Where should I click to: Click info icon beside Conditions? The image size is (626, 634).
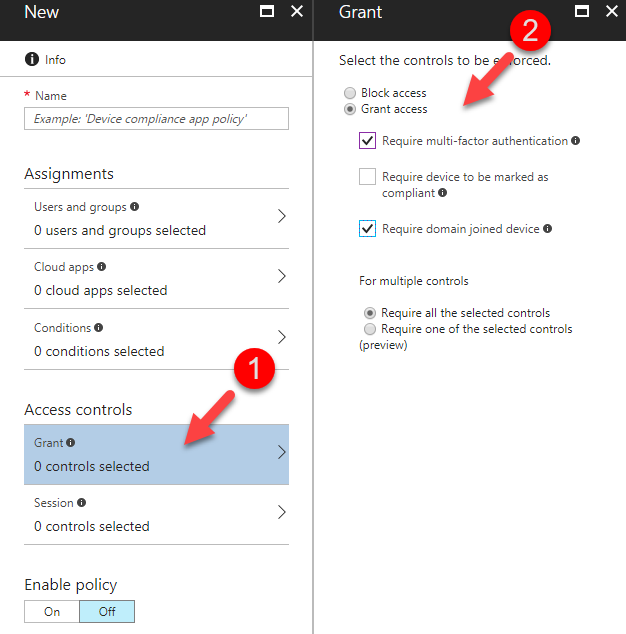[99, 327]
